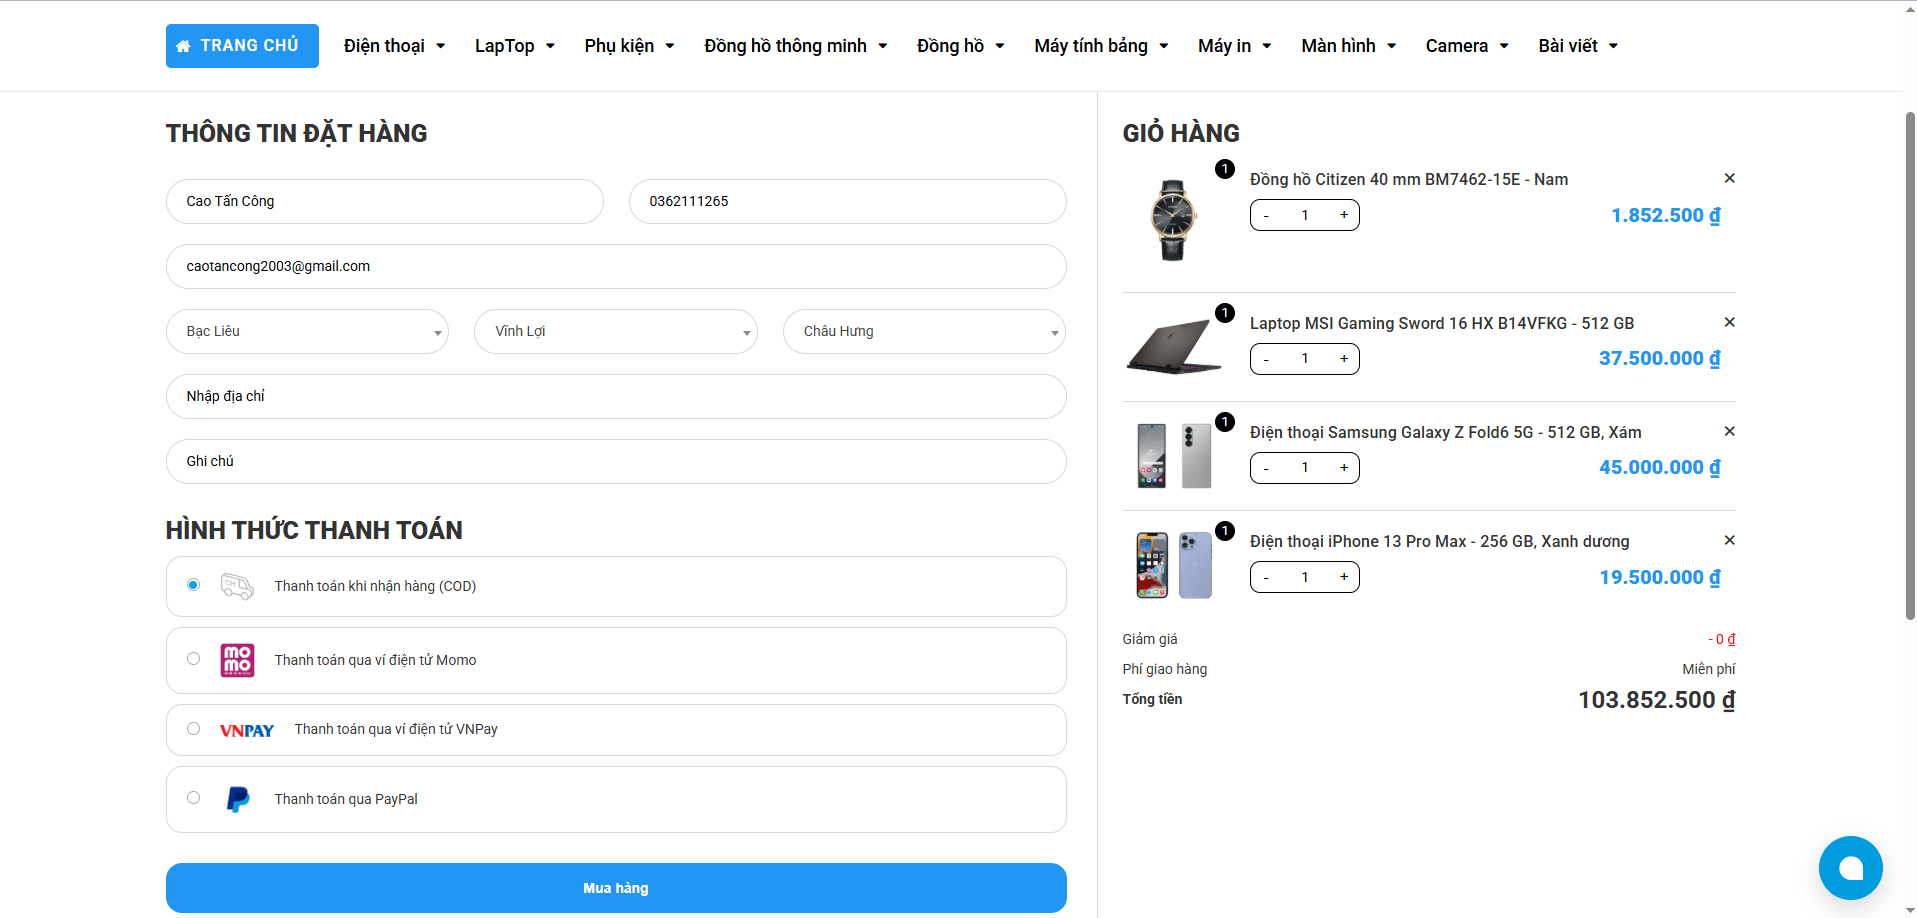This screenshot has height=918, width=1917.
Task: Remove MSI Gaming Sword laptop from cart
Action: [x=1729, y=322]
